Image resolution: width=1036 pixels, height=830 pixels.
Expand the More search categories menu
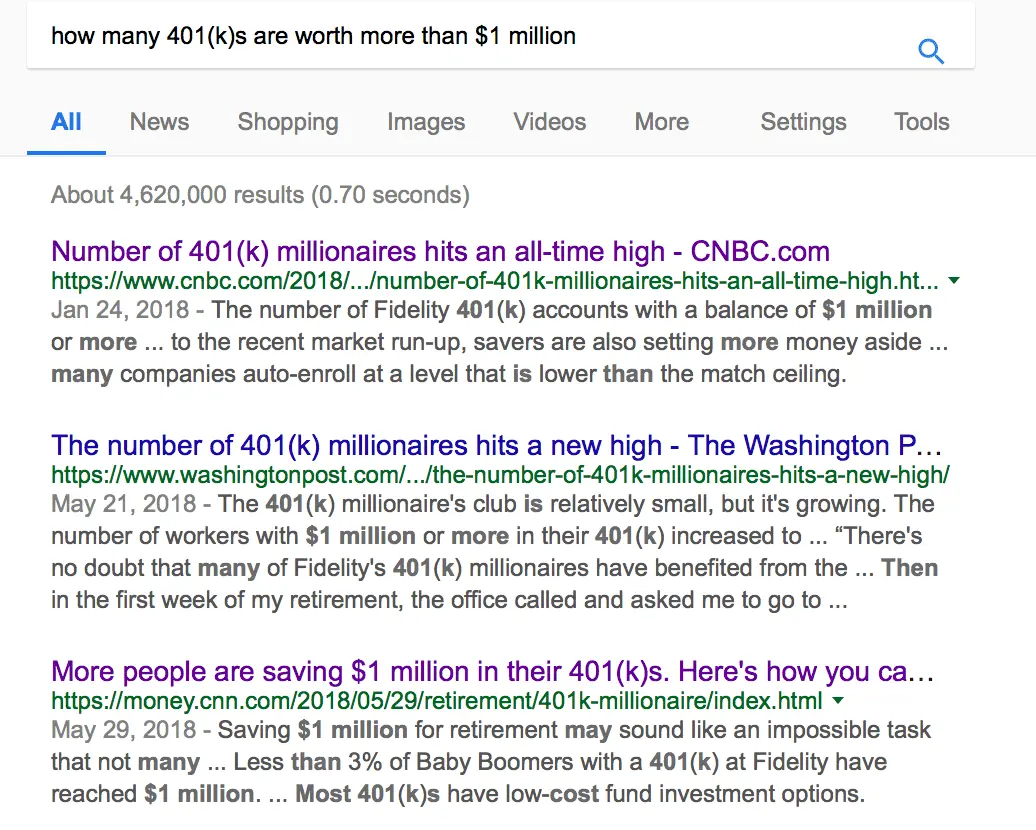tap(661, 121)
